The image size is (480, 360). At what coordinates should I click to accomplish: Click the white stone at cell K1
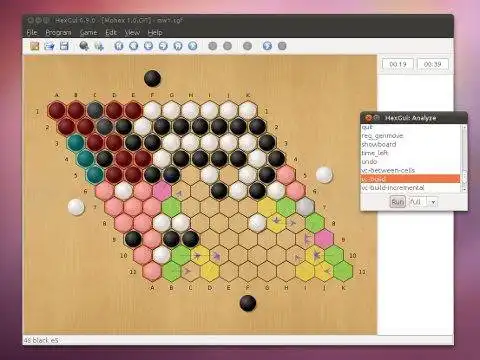click(248, 111)
